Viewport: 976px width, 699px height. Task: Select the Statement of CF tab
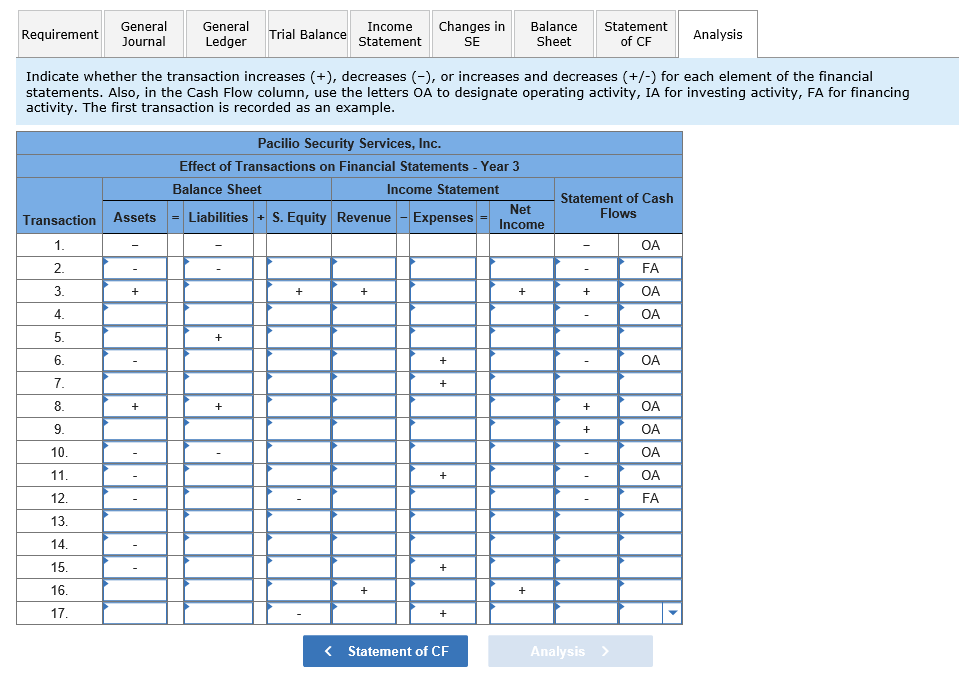[x=635, y=33]
